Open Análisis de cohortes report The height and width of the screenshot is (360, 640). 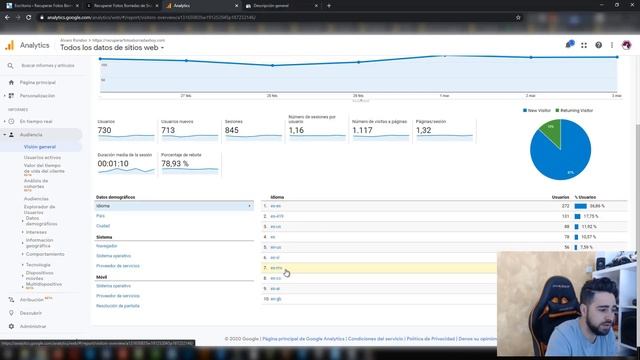click(x=36, y=184)
